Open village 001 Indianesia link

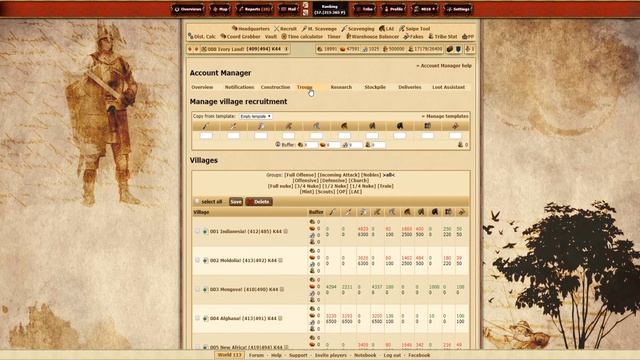coord(246,231)
